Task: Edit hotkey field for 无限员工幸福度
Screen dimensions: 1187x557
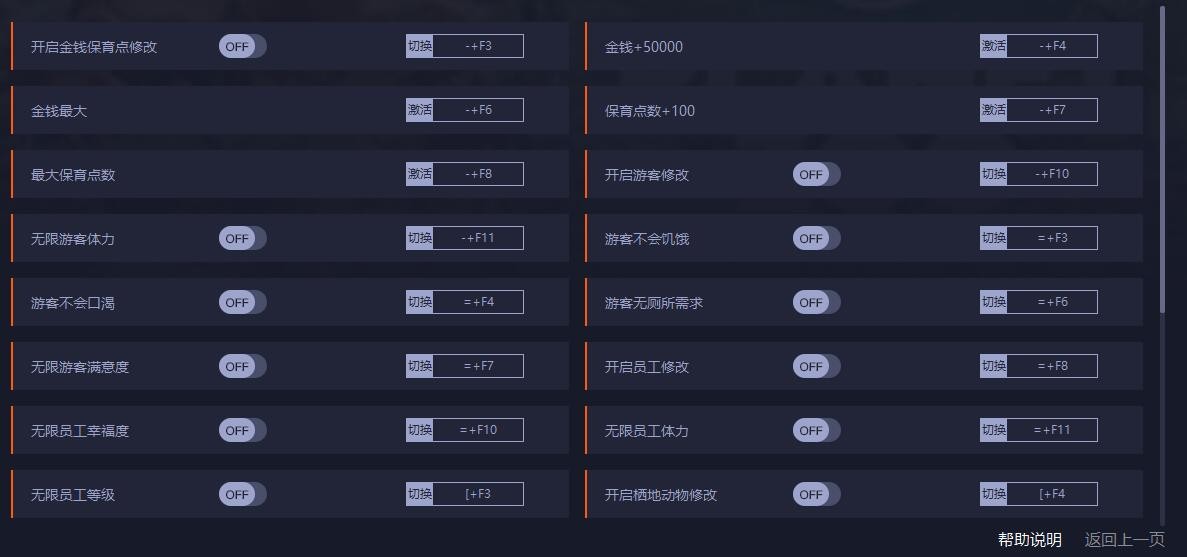Action: click(478, 430)
